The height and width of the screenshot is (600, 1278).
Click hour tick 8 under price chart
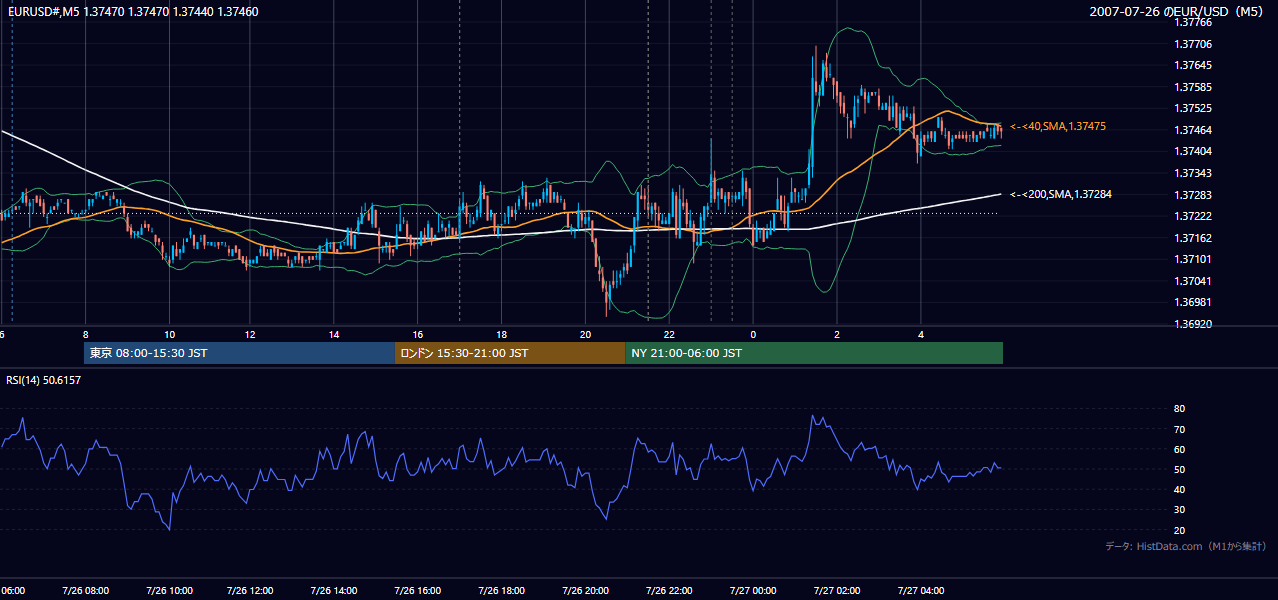click(86, 335)
